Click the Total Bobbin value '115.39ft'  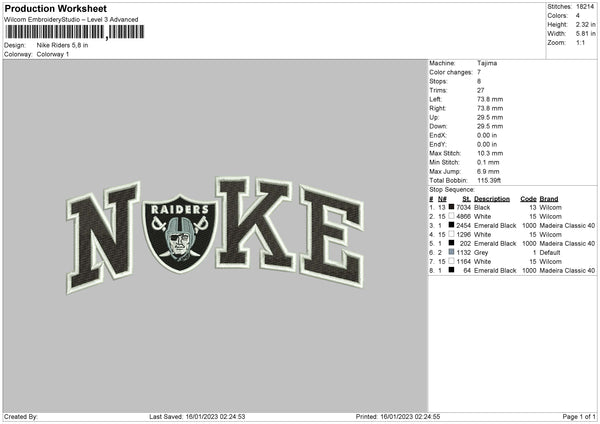(489, 181)
